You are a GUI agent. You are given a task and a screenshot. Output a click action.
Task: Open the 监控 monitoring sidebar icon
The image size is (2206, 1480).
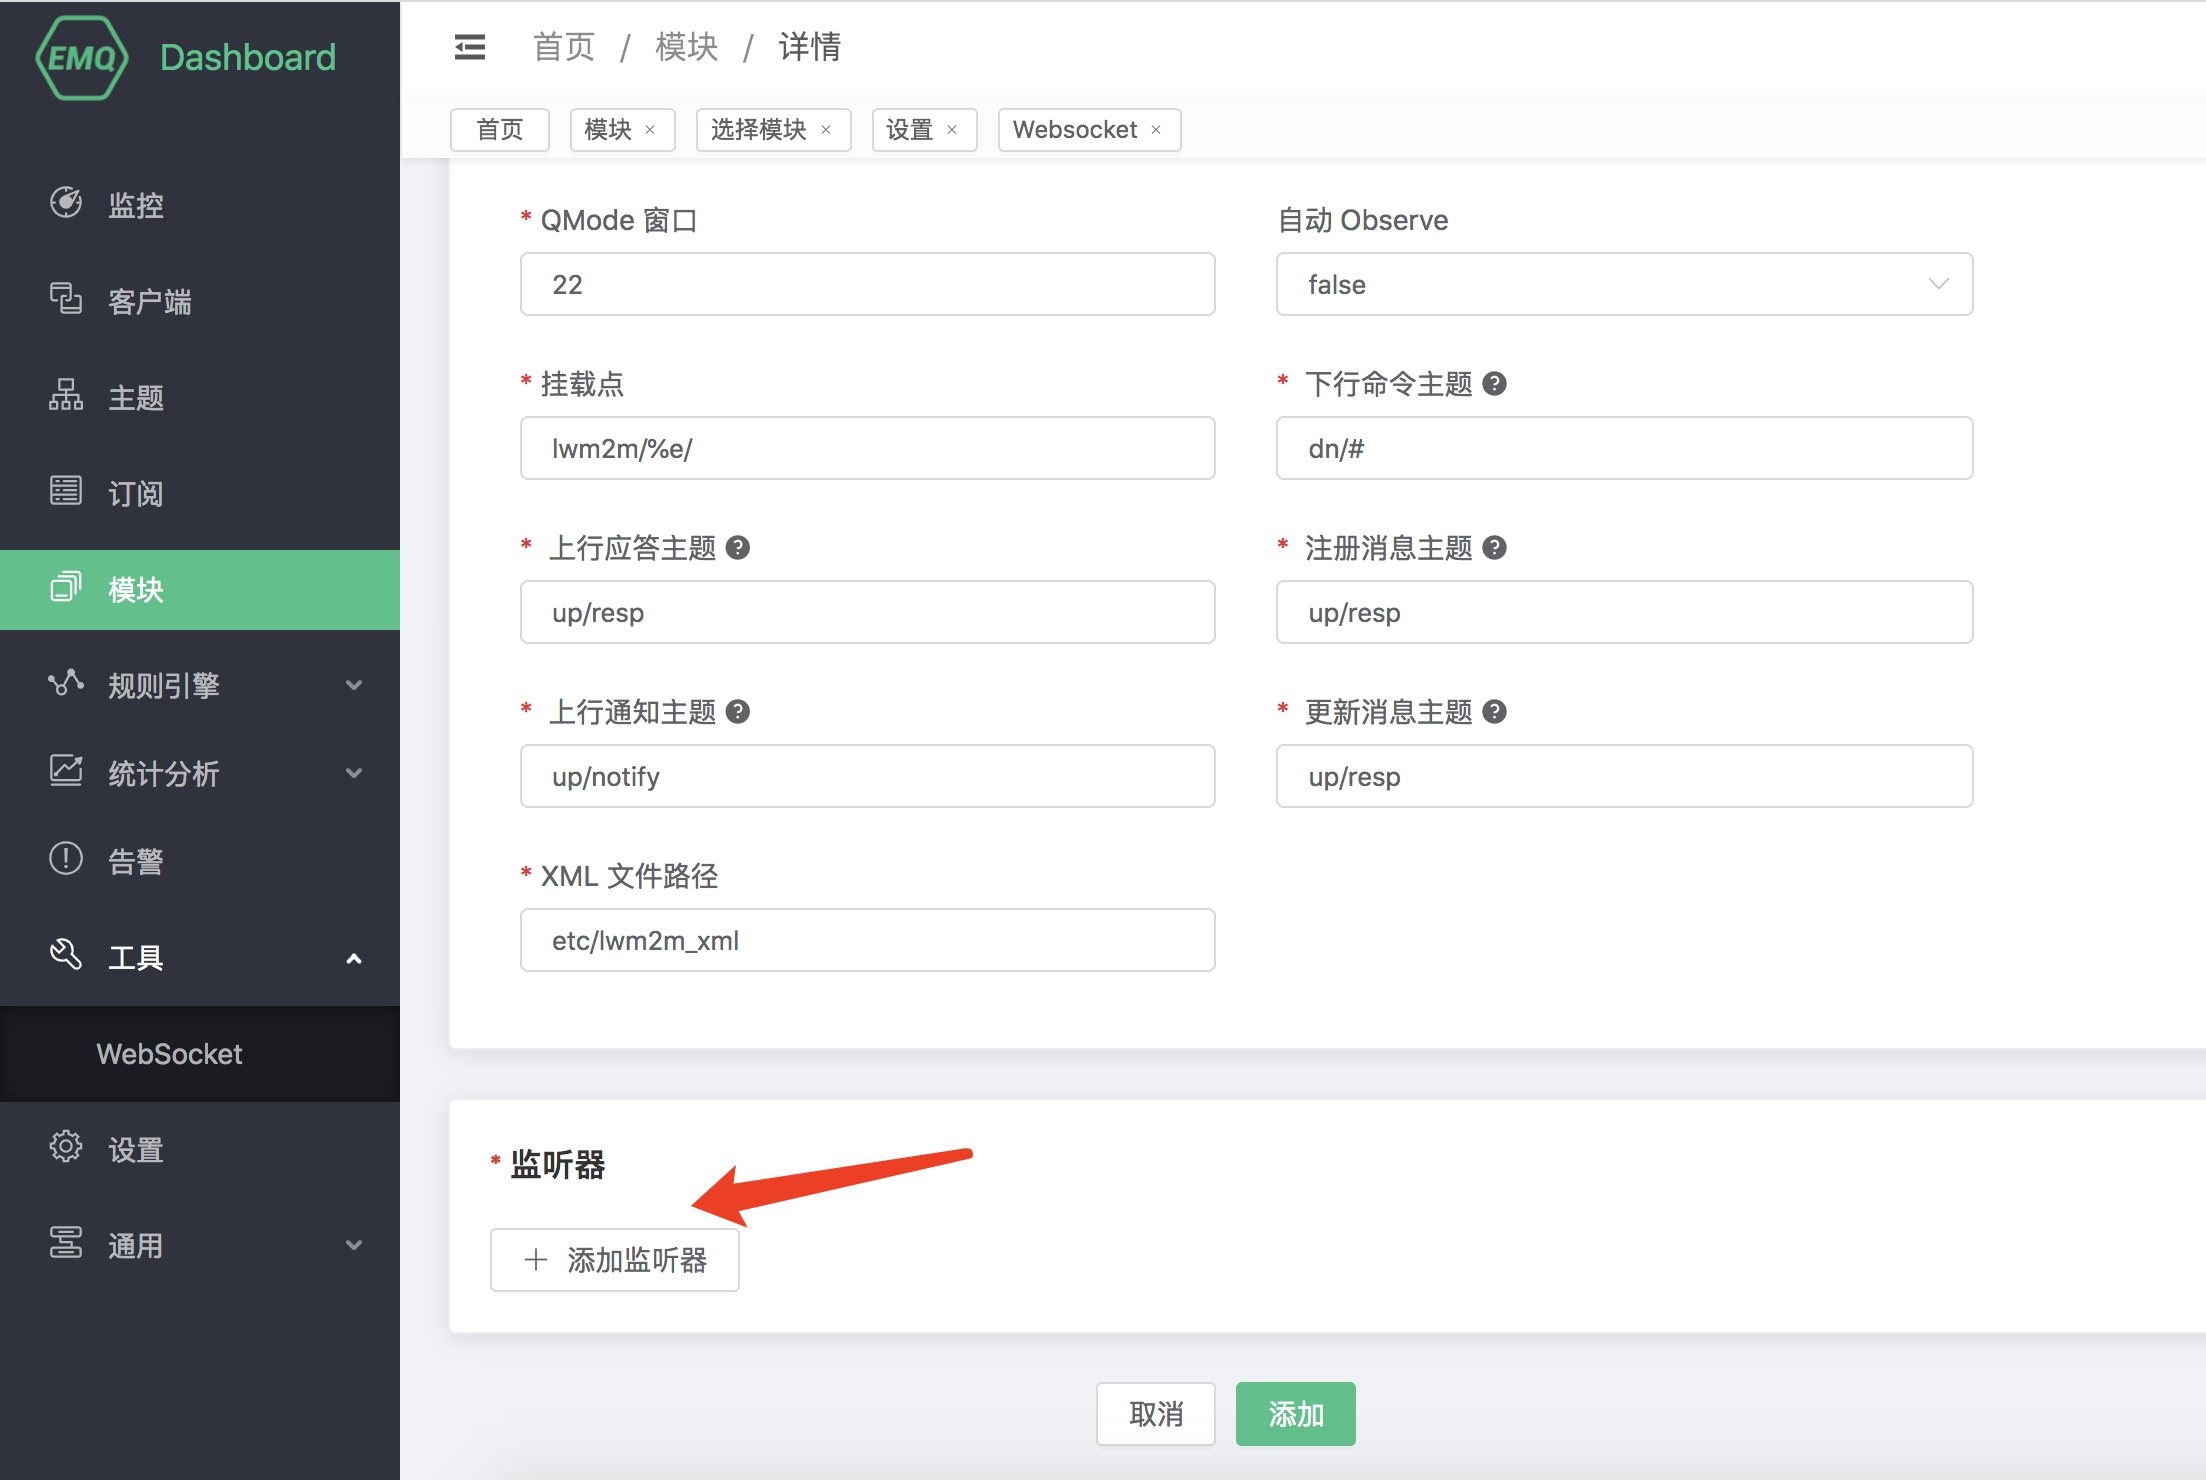(x=66, y=203)
